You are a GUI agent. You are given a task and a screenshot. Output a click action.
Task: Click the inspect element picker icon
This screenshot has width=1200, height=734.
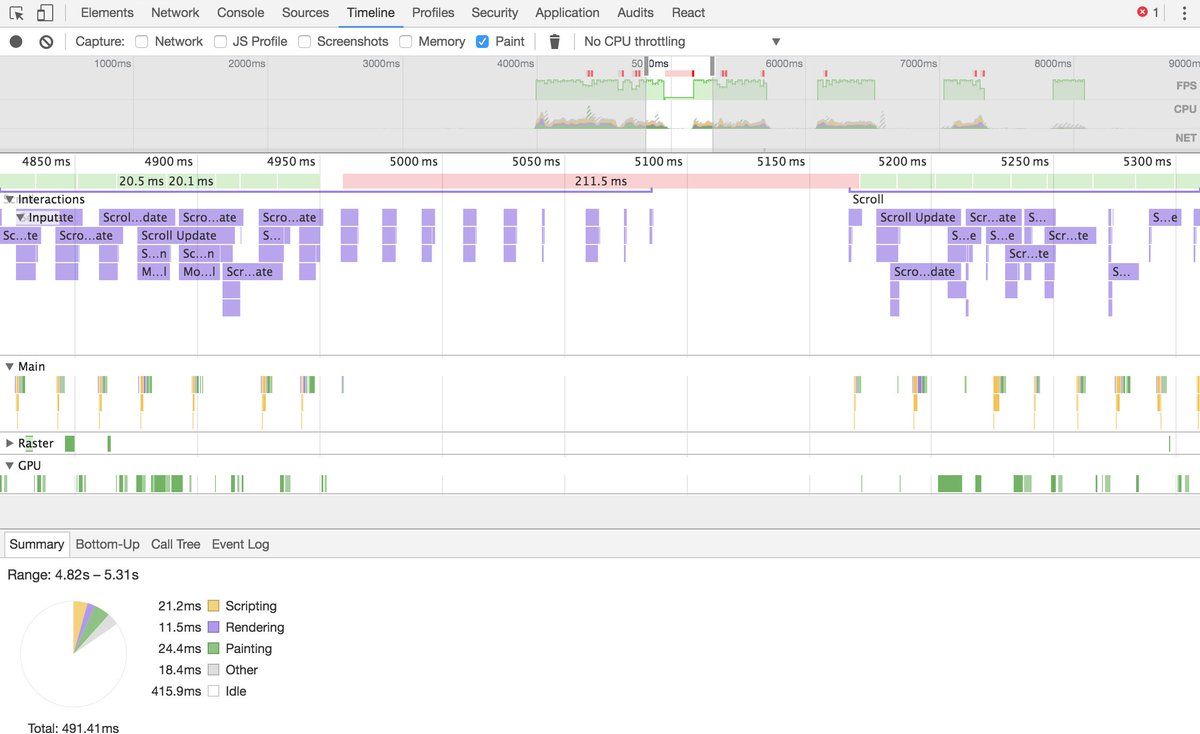coord(17,13)
